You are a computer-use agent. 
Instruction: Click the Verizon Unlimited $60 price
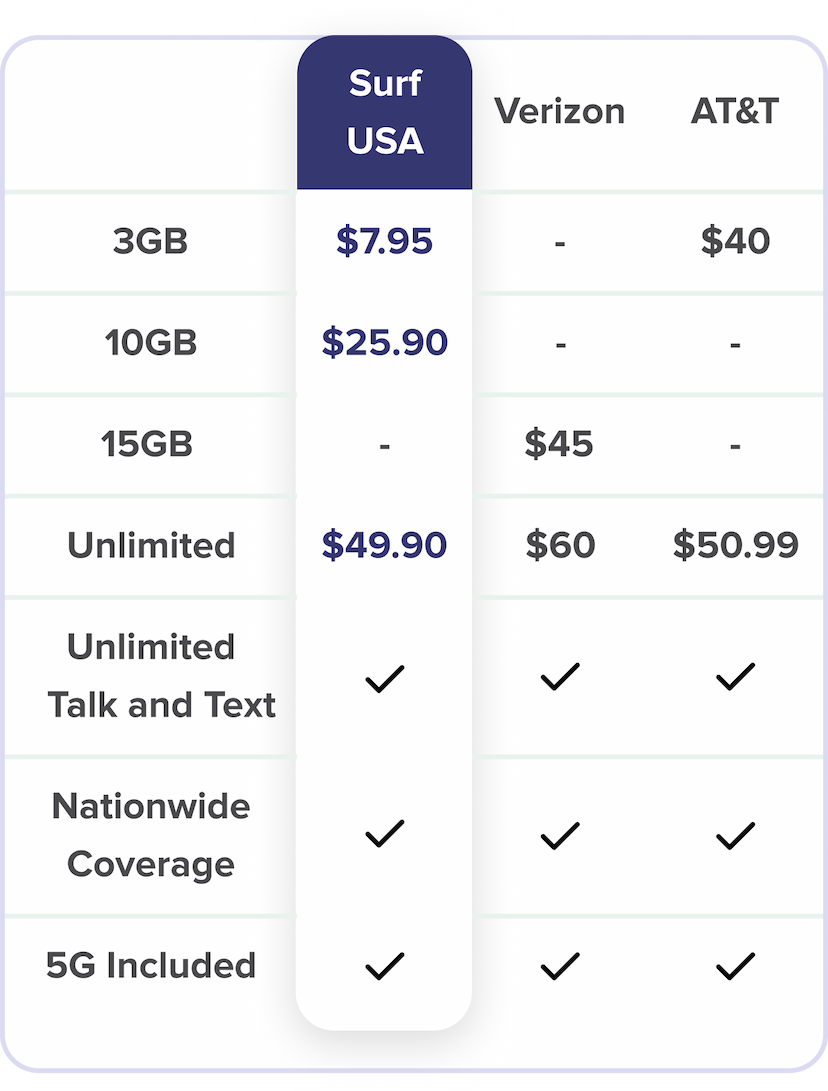(559, 545)
